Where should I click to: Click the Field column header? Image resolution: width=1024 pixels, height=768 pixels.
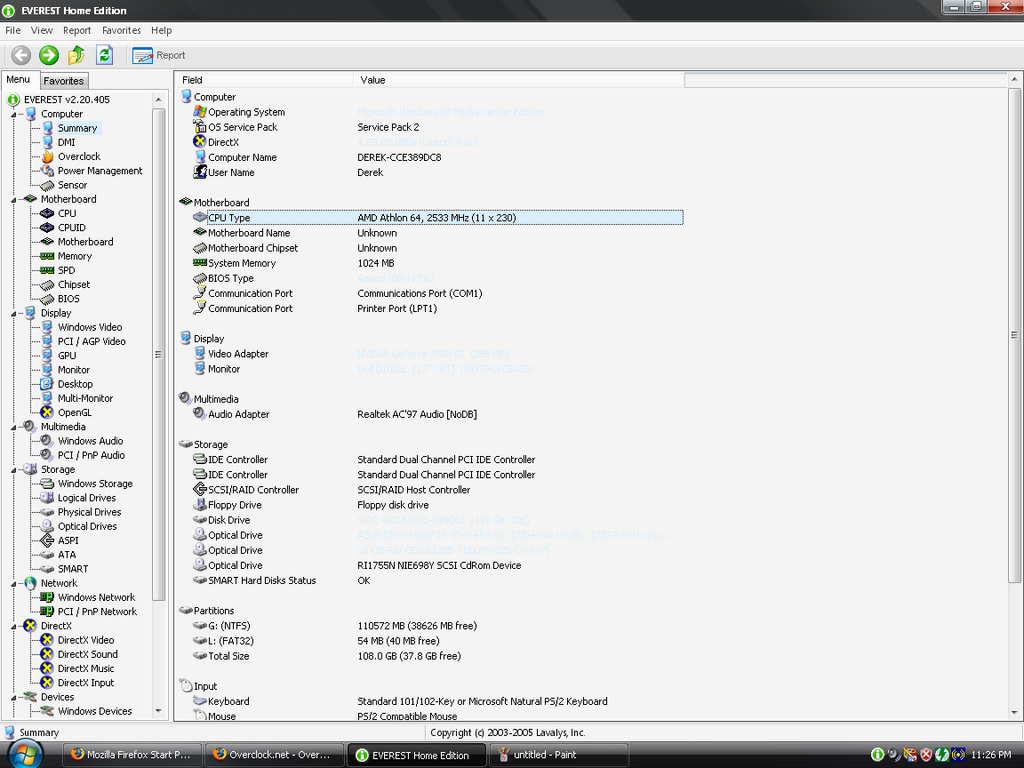coord(264,80)
